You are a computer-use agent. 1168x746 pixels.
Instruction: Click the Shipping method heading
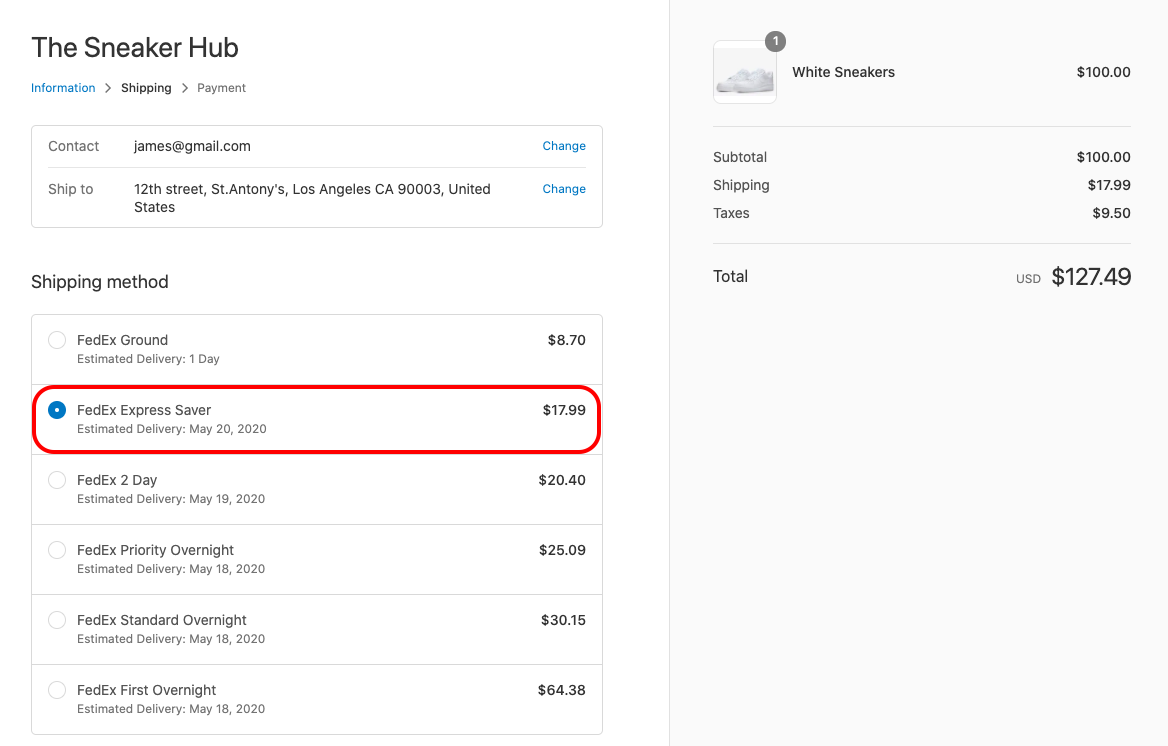(x=100, y=282)
